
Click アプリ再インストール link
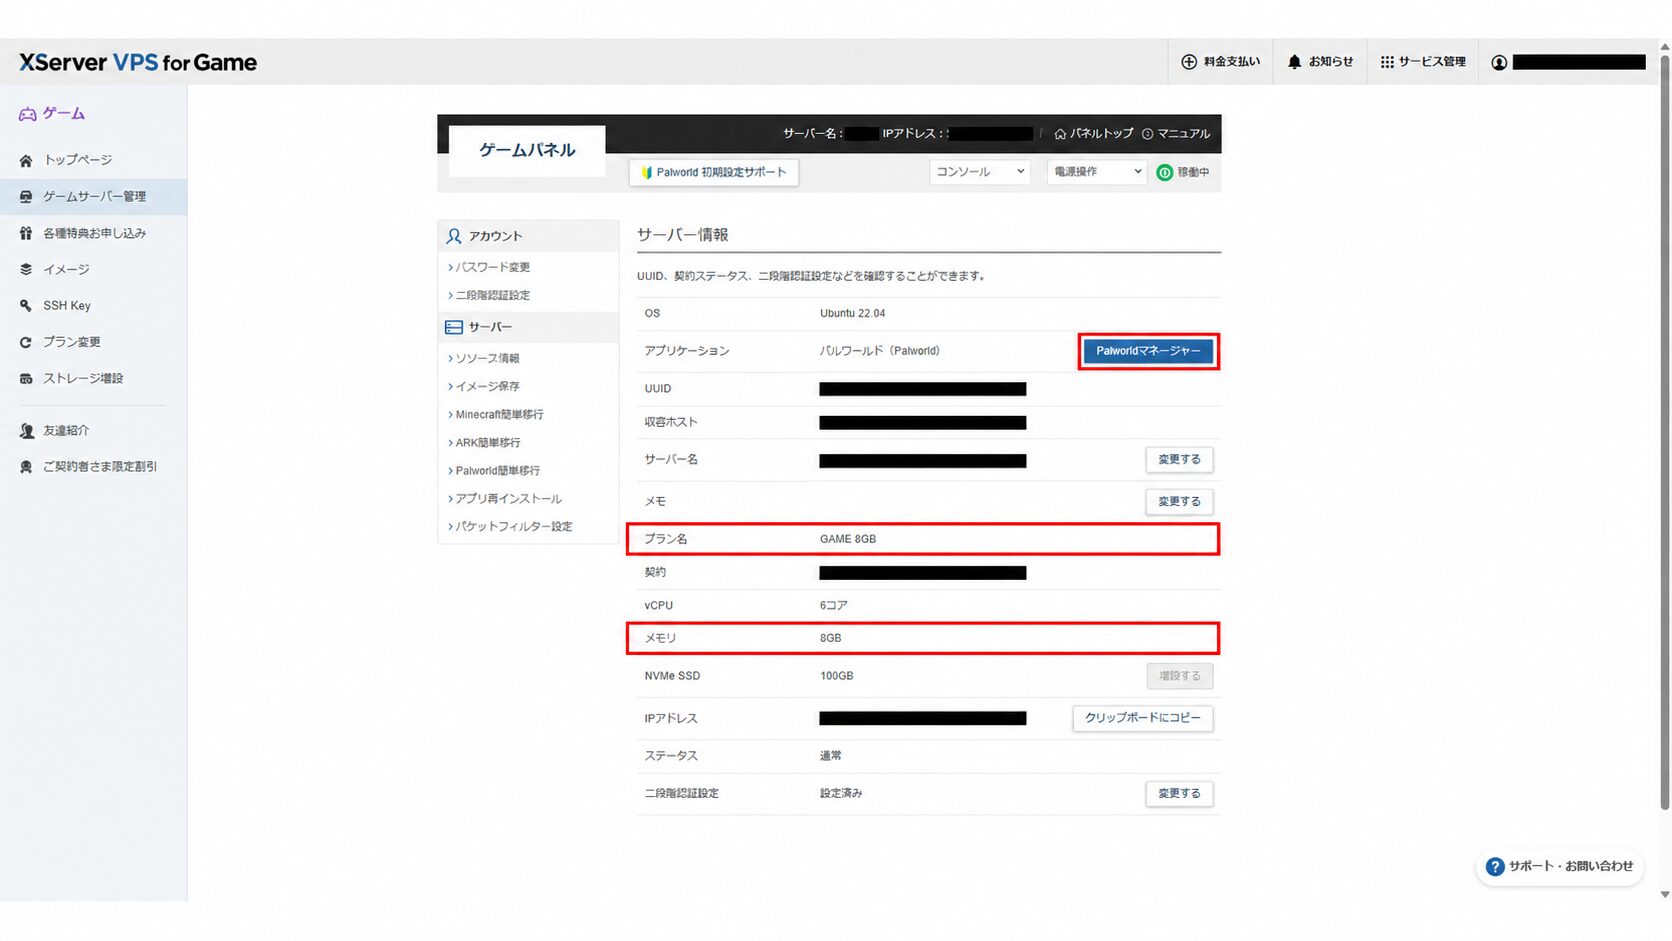[508, 498]
